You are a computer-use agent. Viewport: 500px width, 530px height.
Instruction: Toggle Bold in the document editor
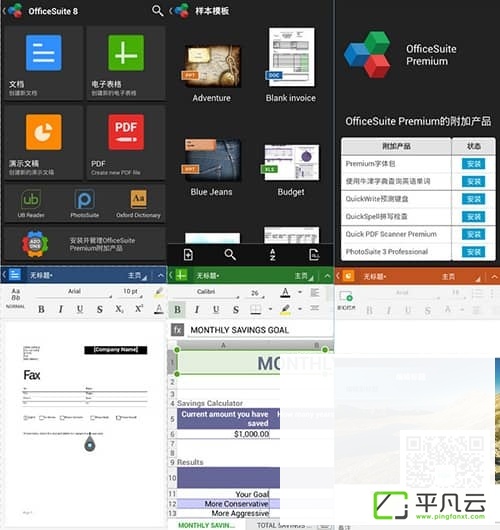41,309
